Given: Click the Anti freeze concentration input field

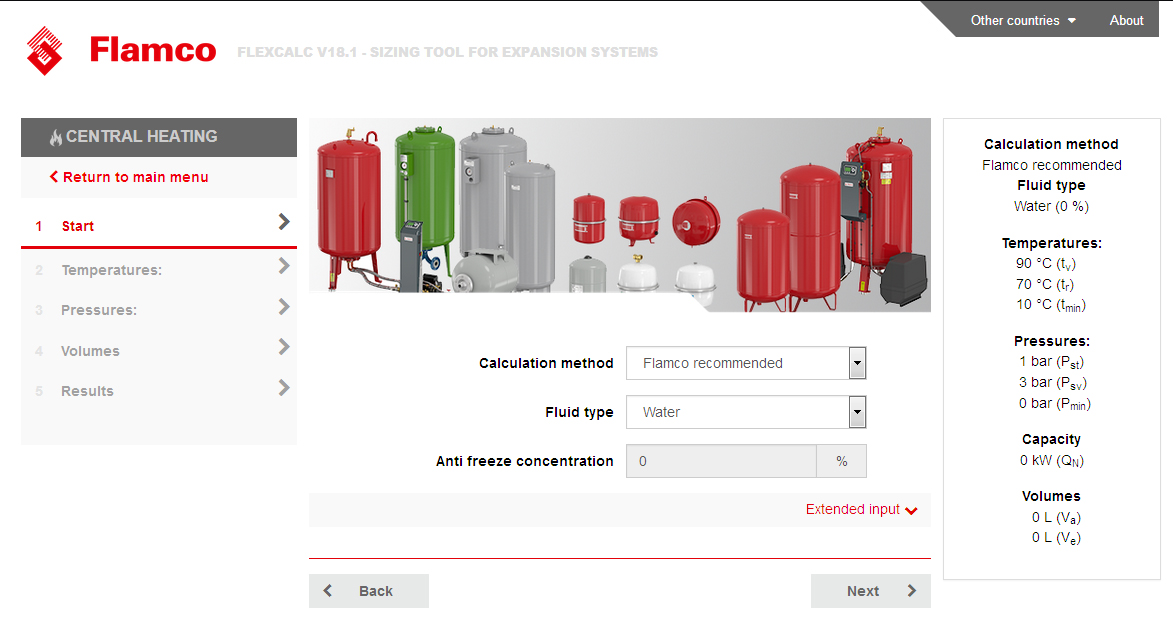Looking at the screenshot, I should (721, 461).
